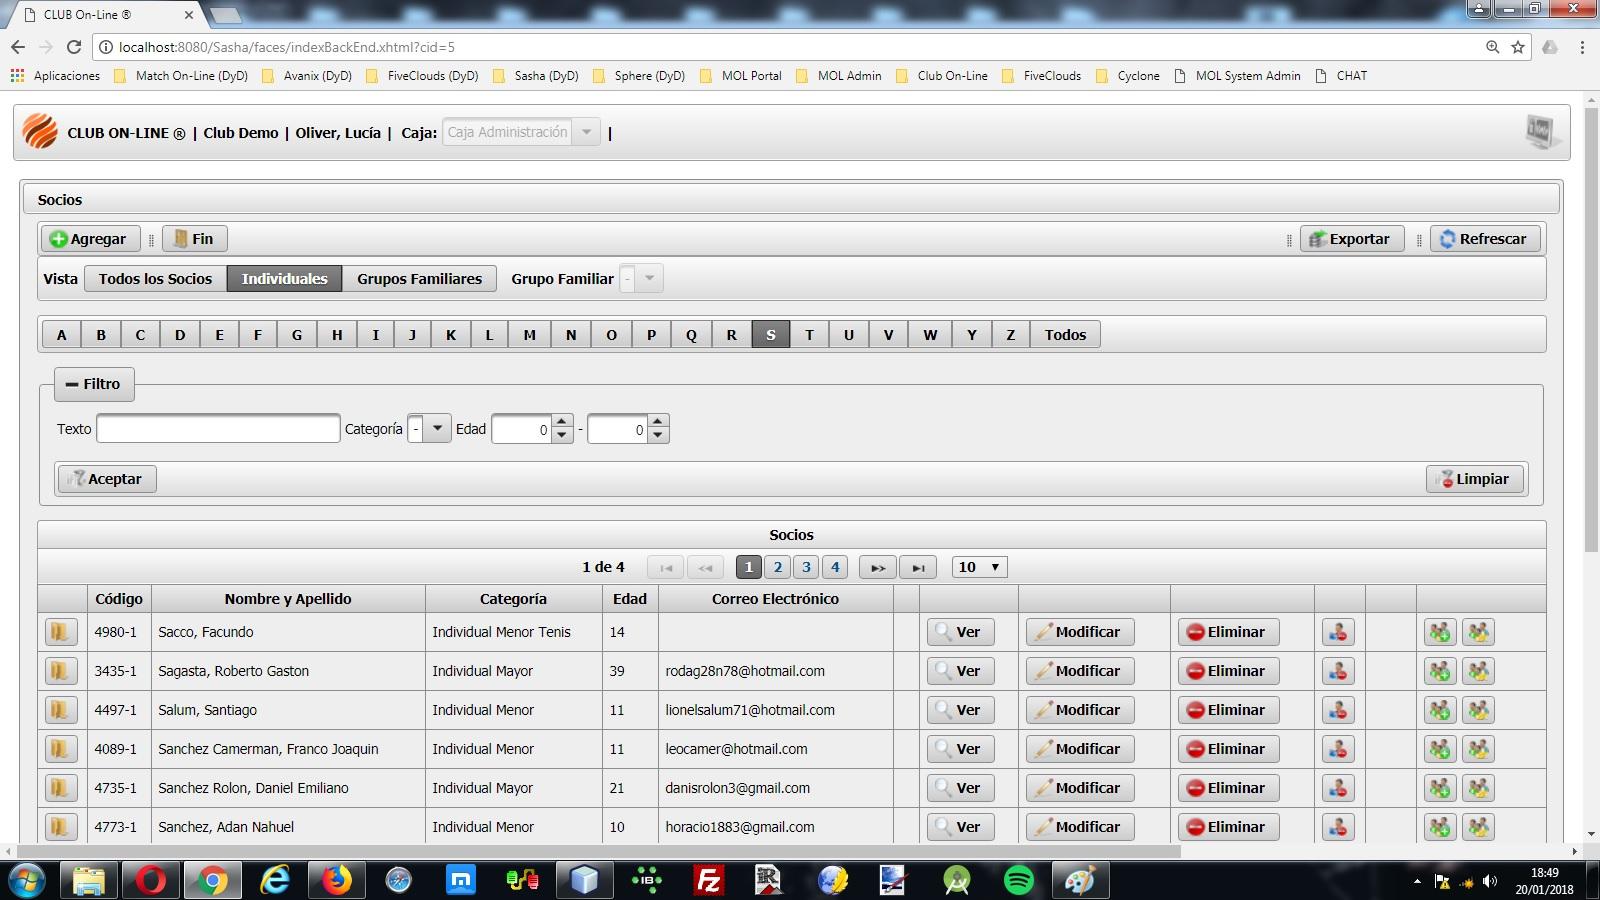Click the add-member icon in Salum, Santiago row
Screen dimensions: 1600x900
(1440, 710)
